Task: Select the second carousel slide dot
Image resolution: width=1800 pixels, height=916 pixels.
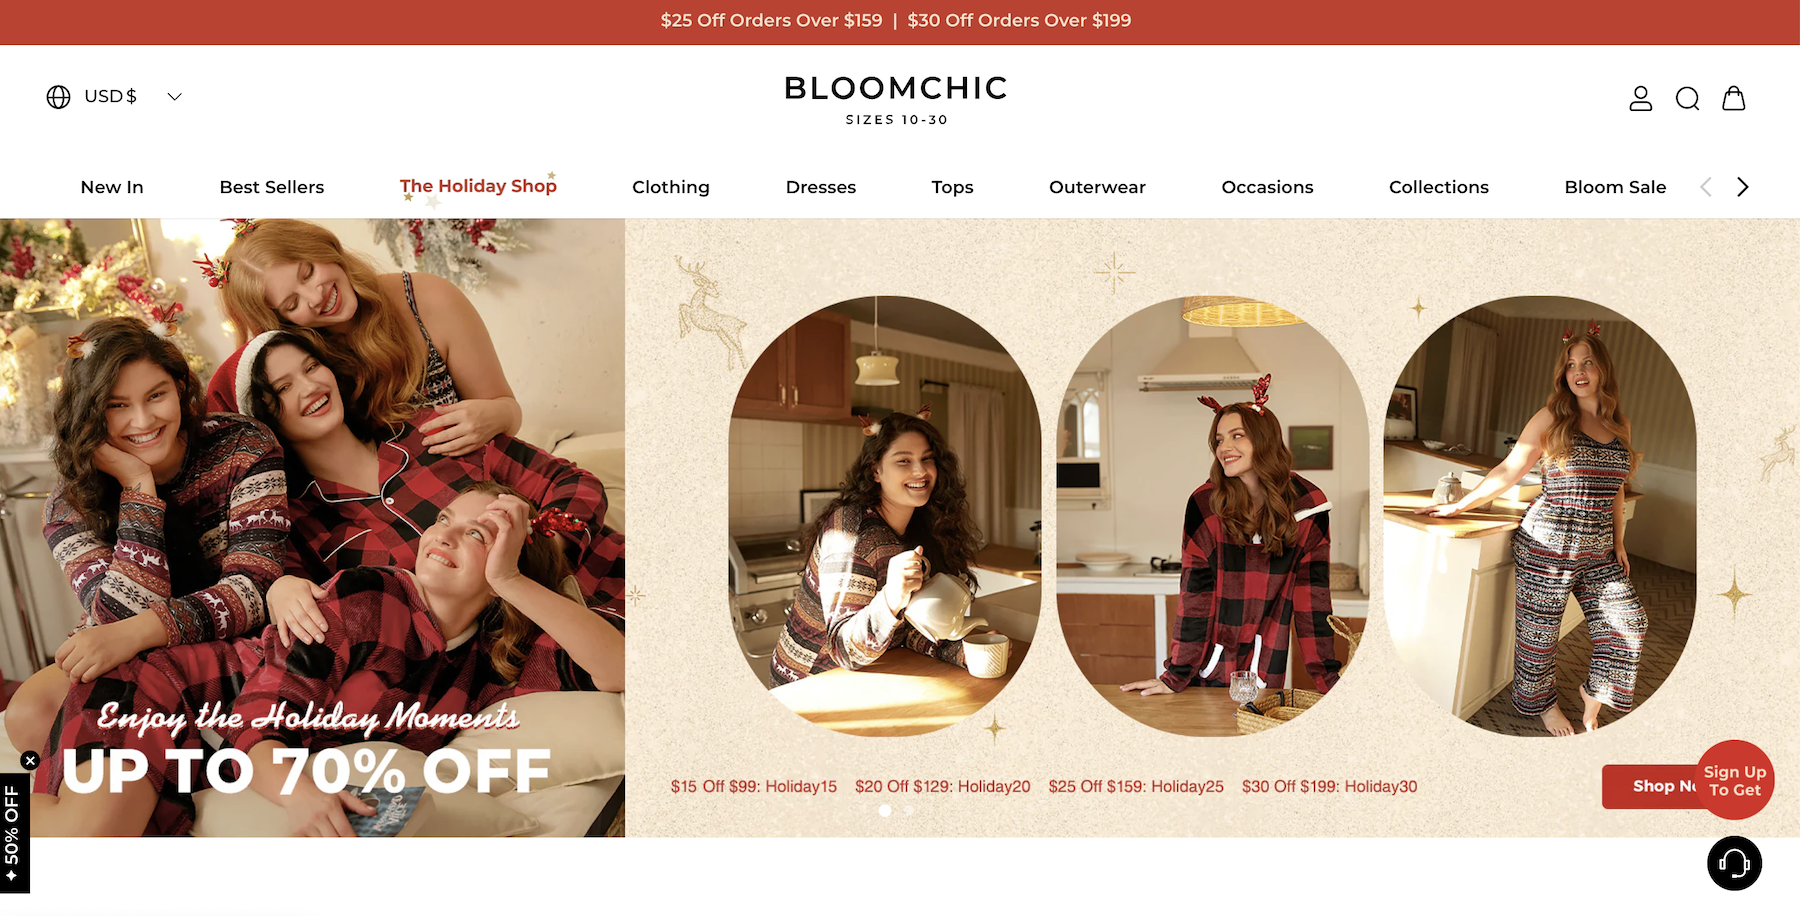Action: pos(909,811)
